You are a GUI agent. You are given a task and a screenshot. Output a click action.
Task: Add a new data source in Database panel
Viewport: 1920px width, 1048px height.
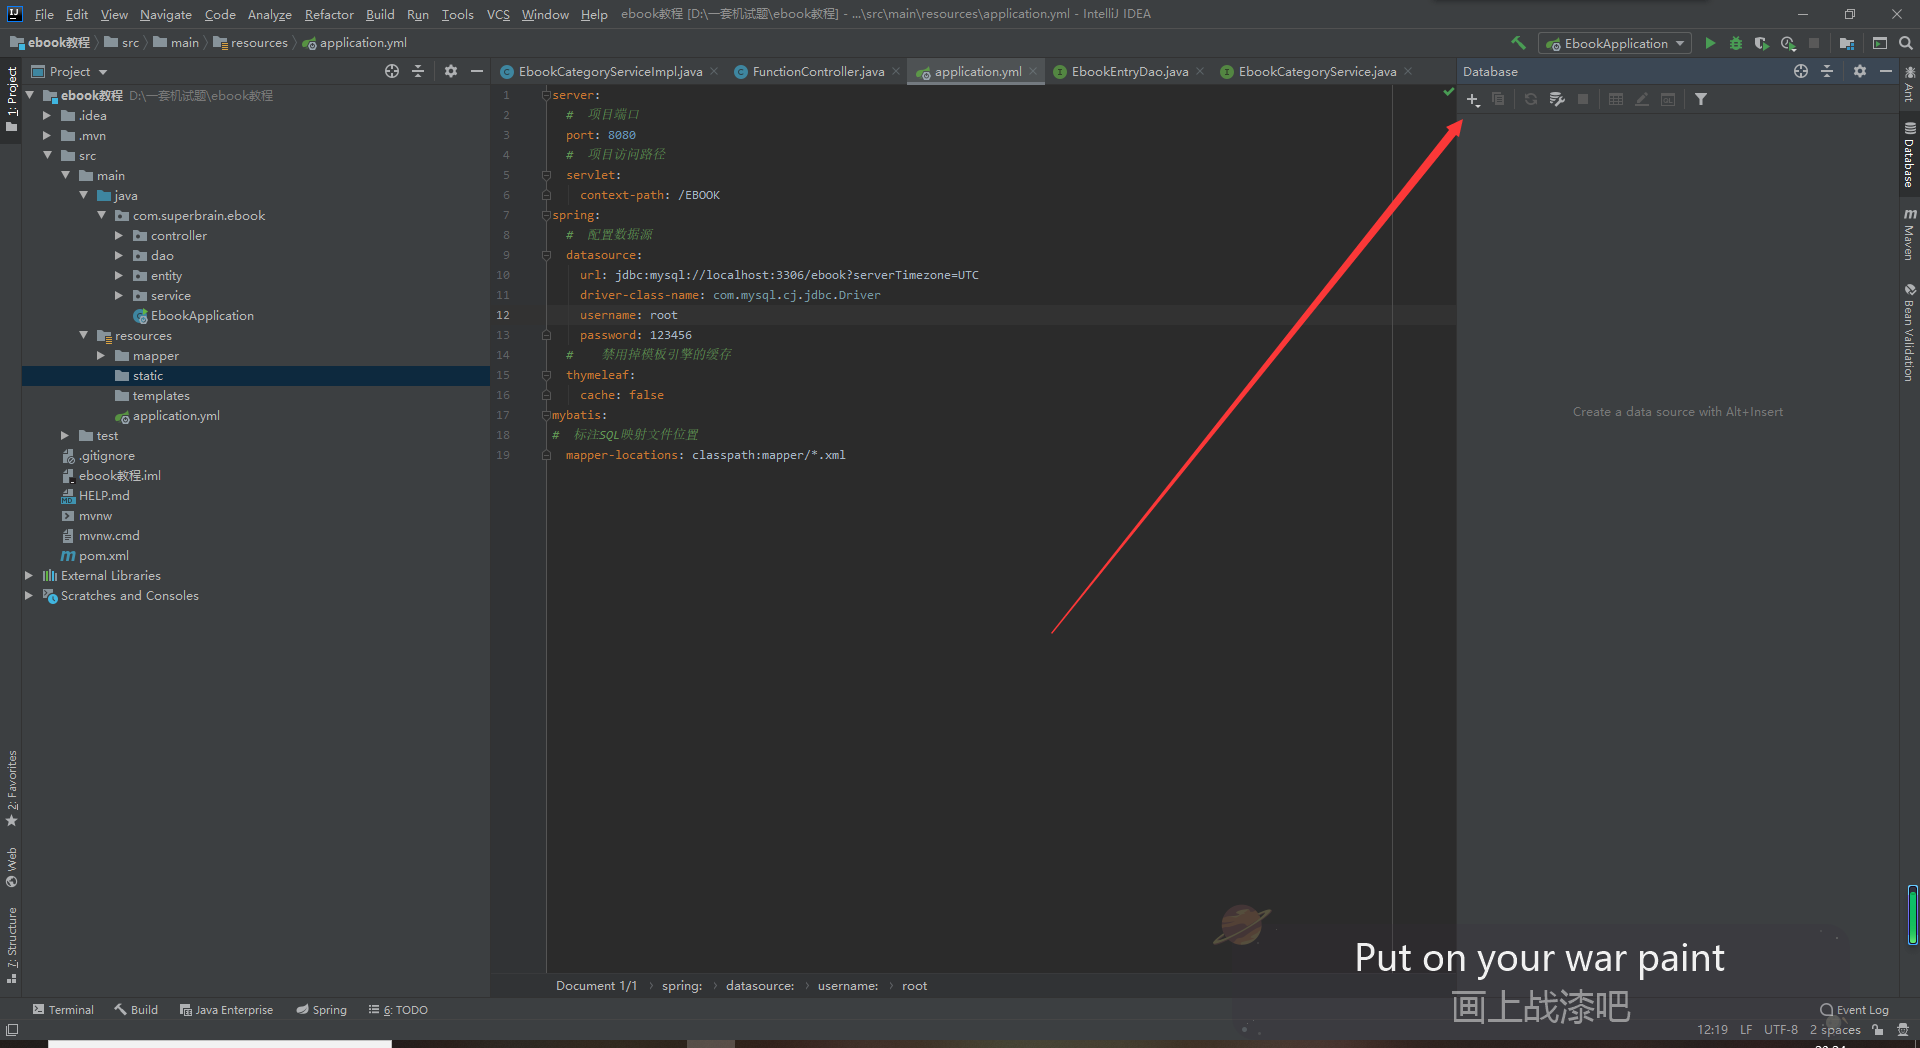(1473, 99)
